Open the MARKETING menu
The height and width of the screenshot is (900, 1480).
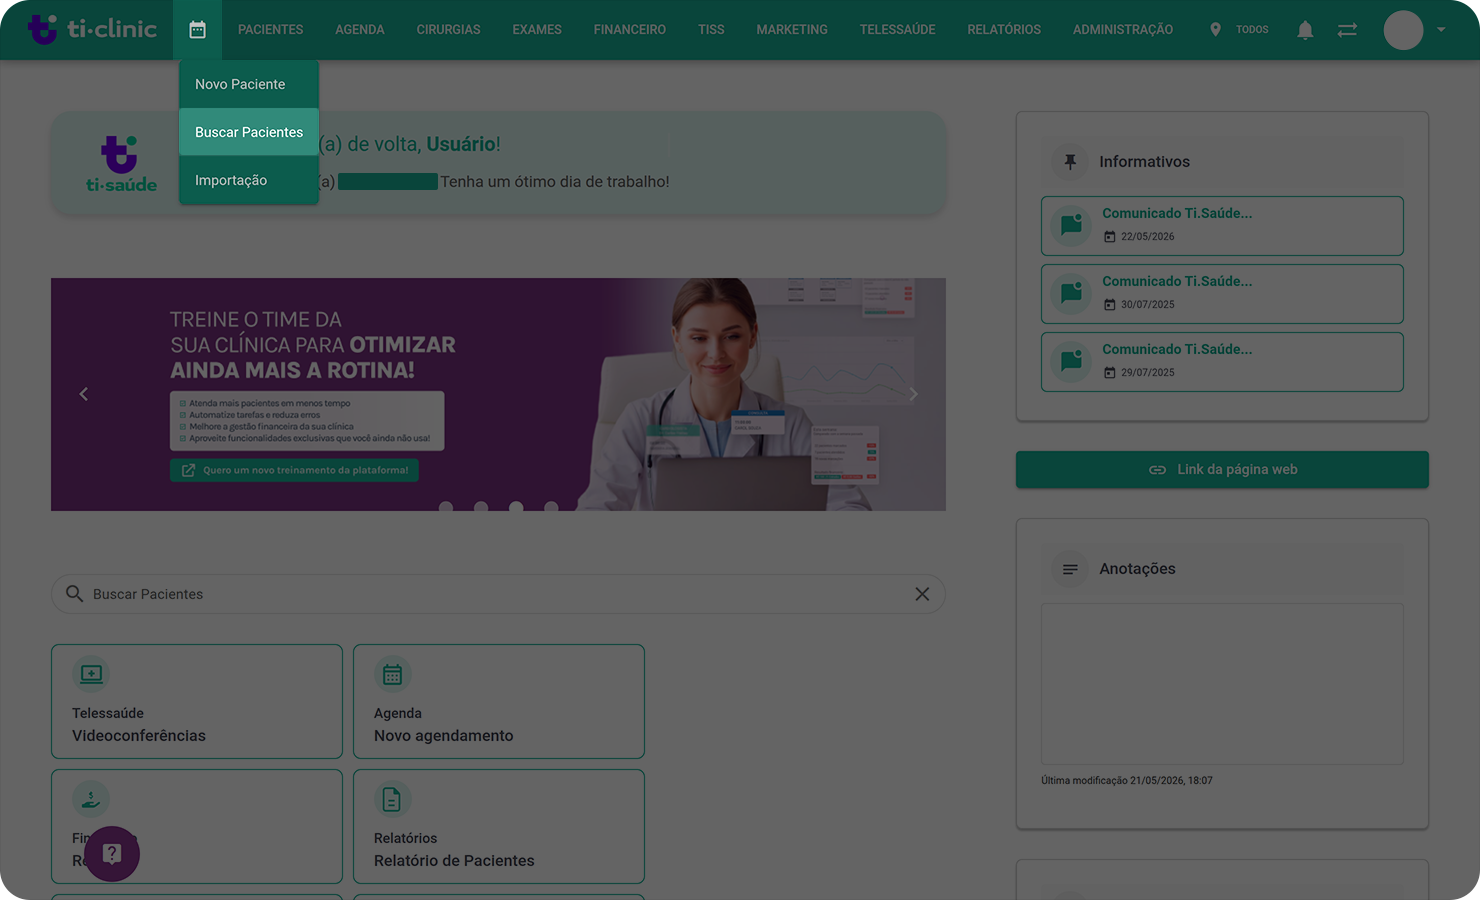(x=792, y=30)
